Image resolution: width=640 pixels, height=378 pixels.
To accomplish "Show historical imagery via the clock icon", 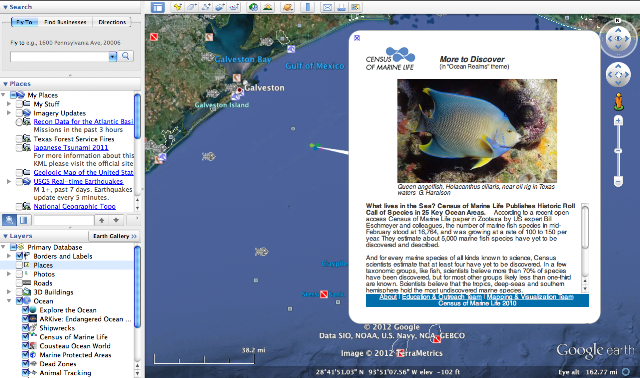I will click(253, 7).
